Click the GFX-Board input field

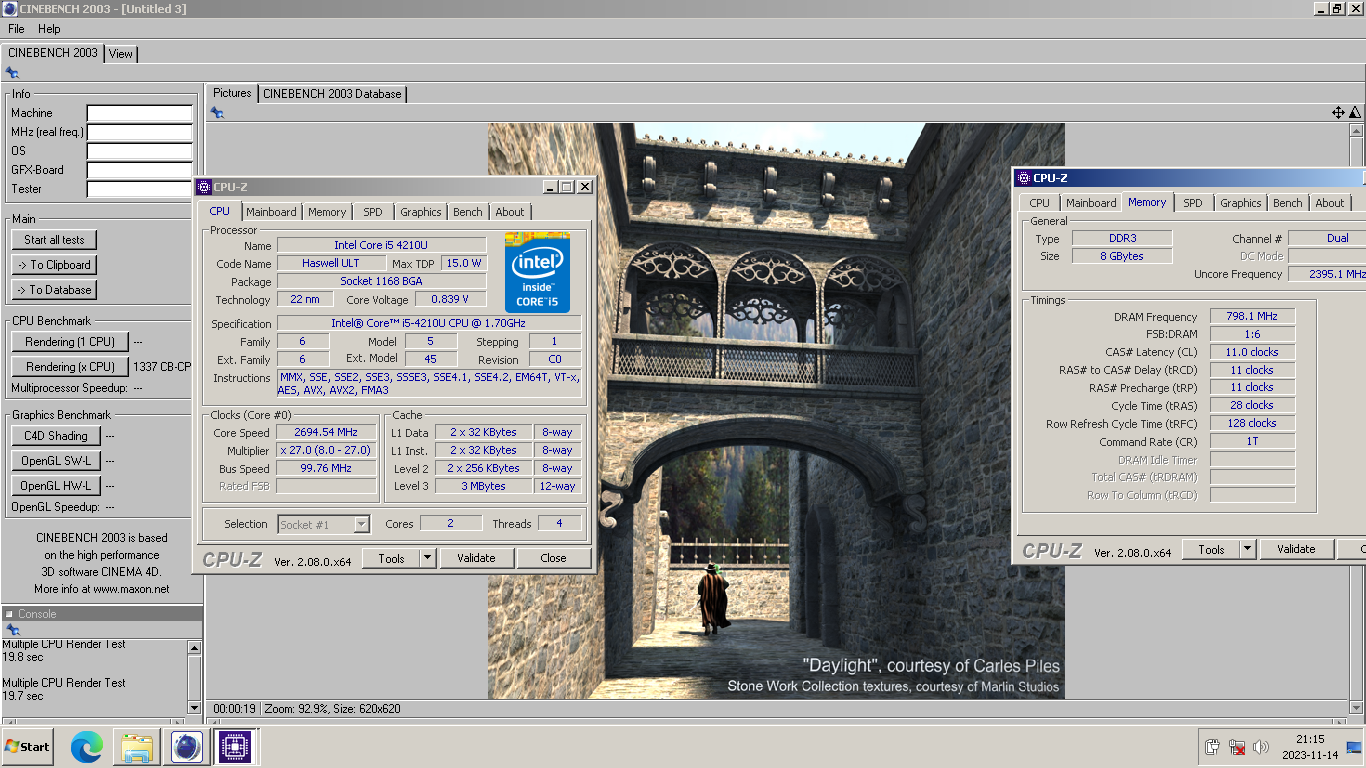139,170
